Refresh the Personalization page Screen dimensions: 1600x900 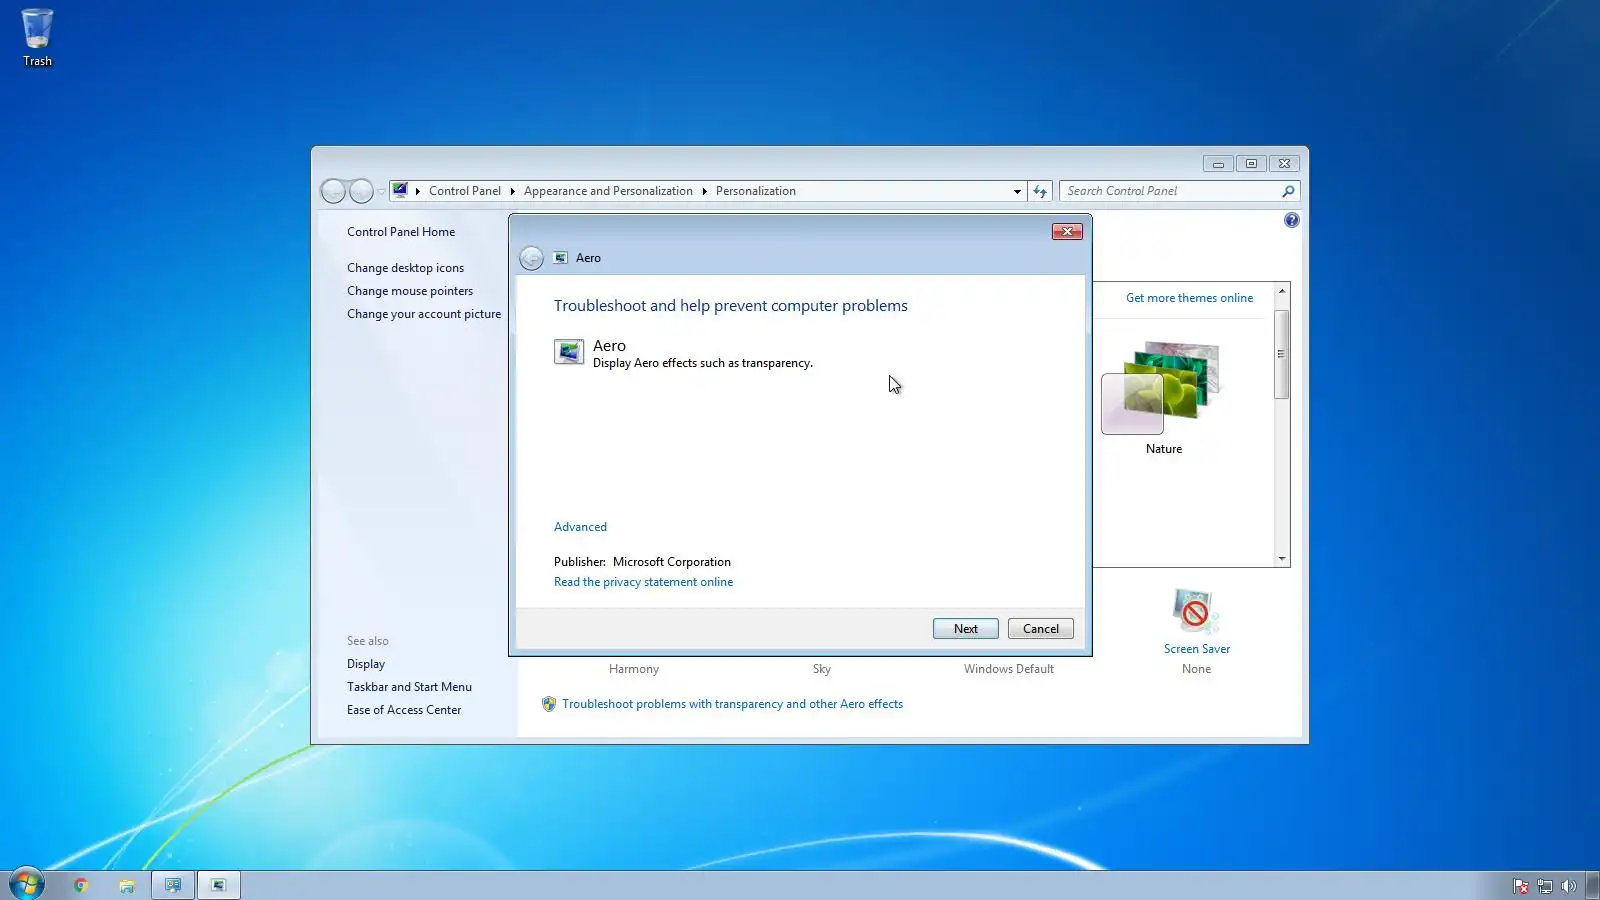pos(1040,191)
